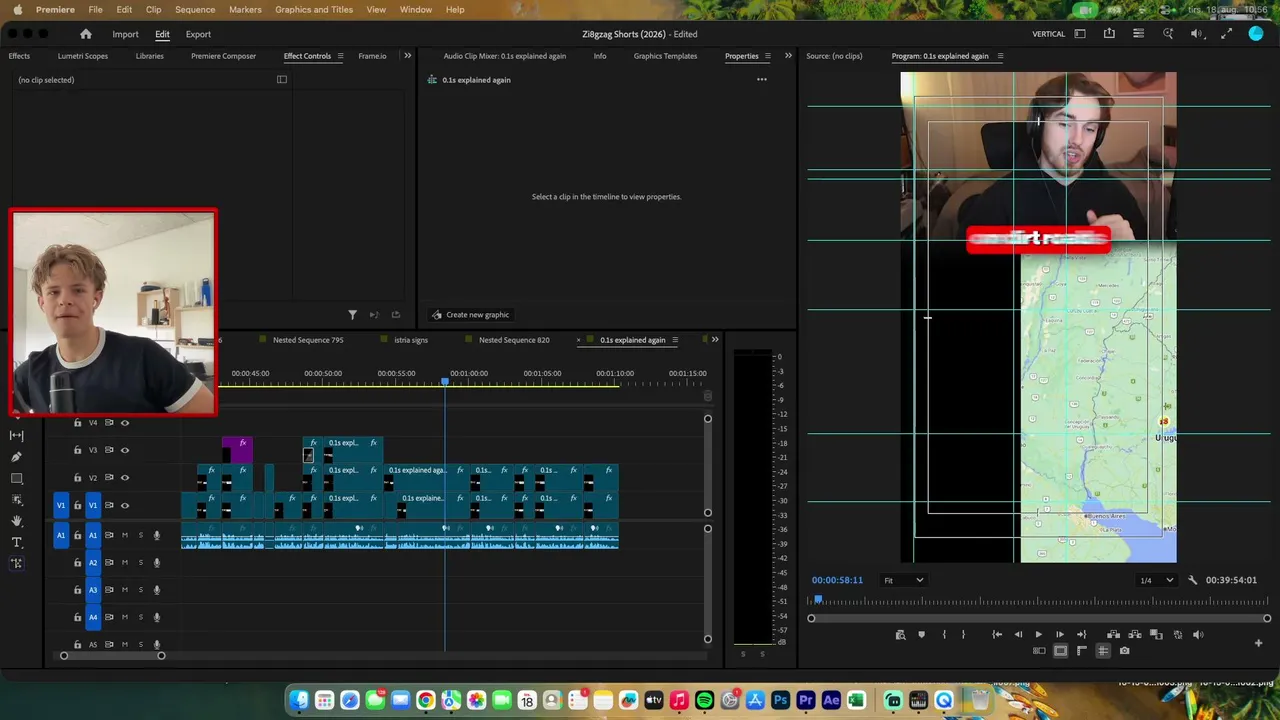Viewport: 1280px width, 720px height.
Task: Open the Program monitor button editor plus
Action: click(1258, 643)
